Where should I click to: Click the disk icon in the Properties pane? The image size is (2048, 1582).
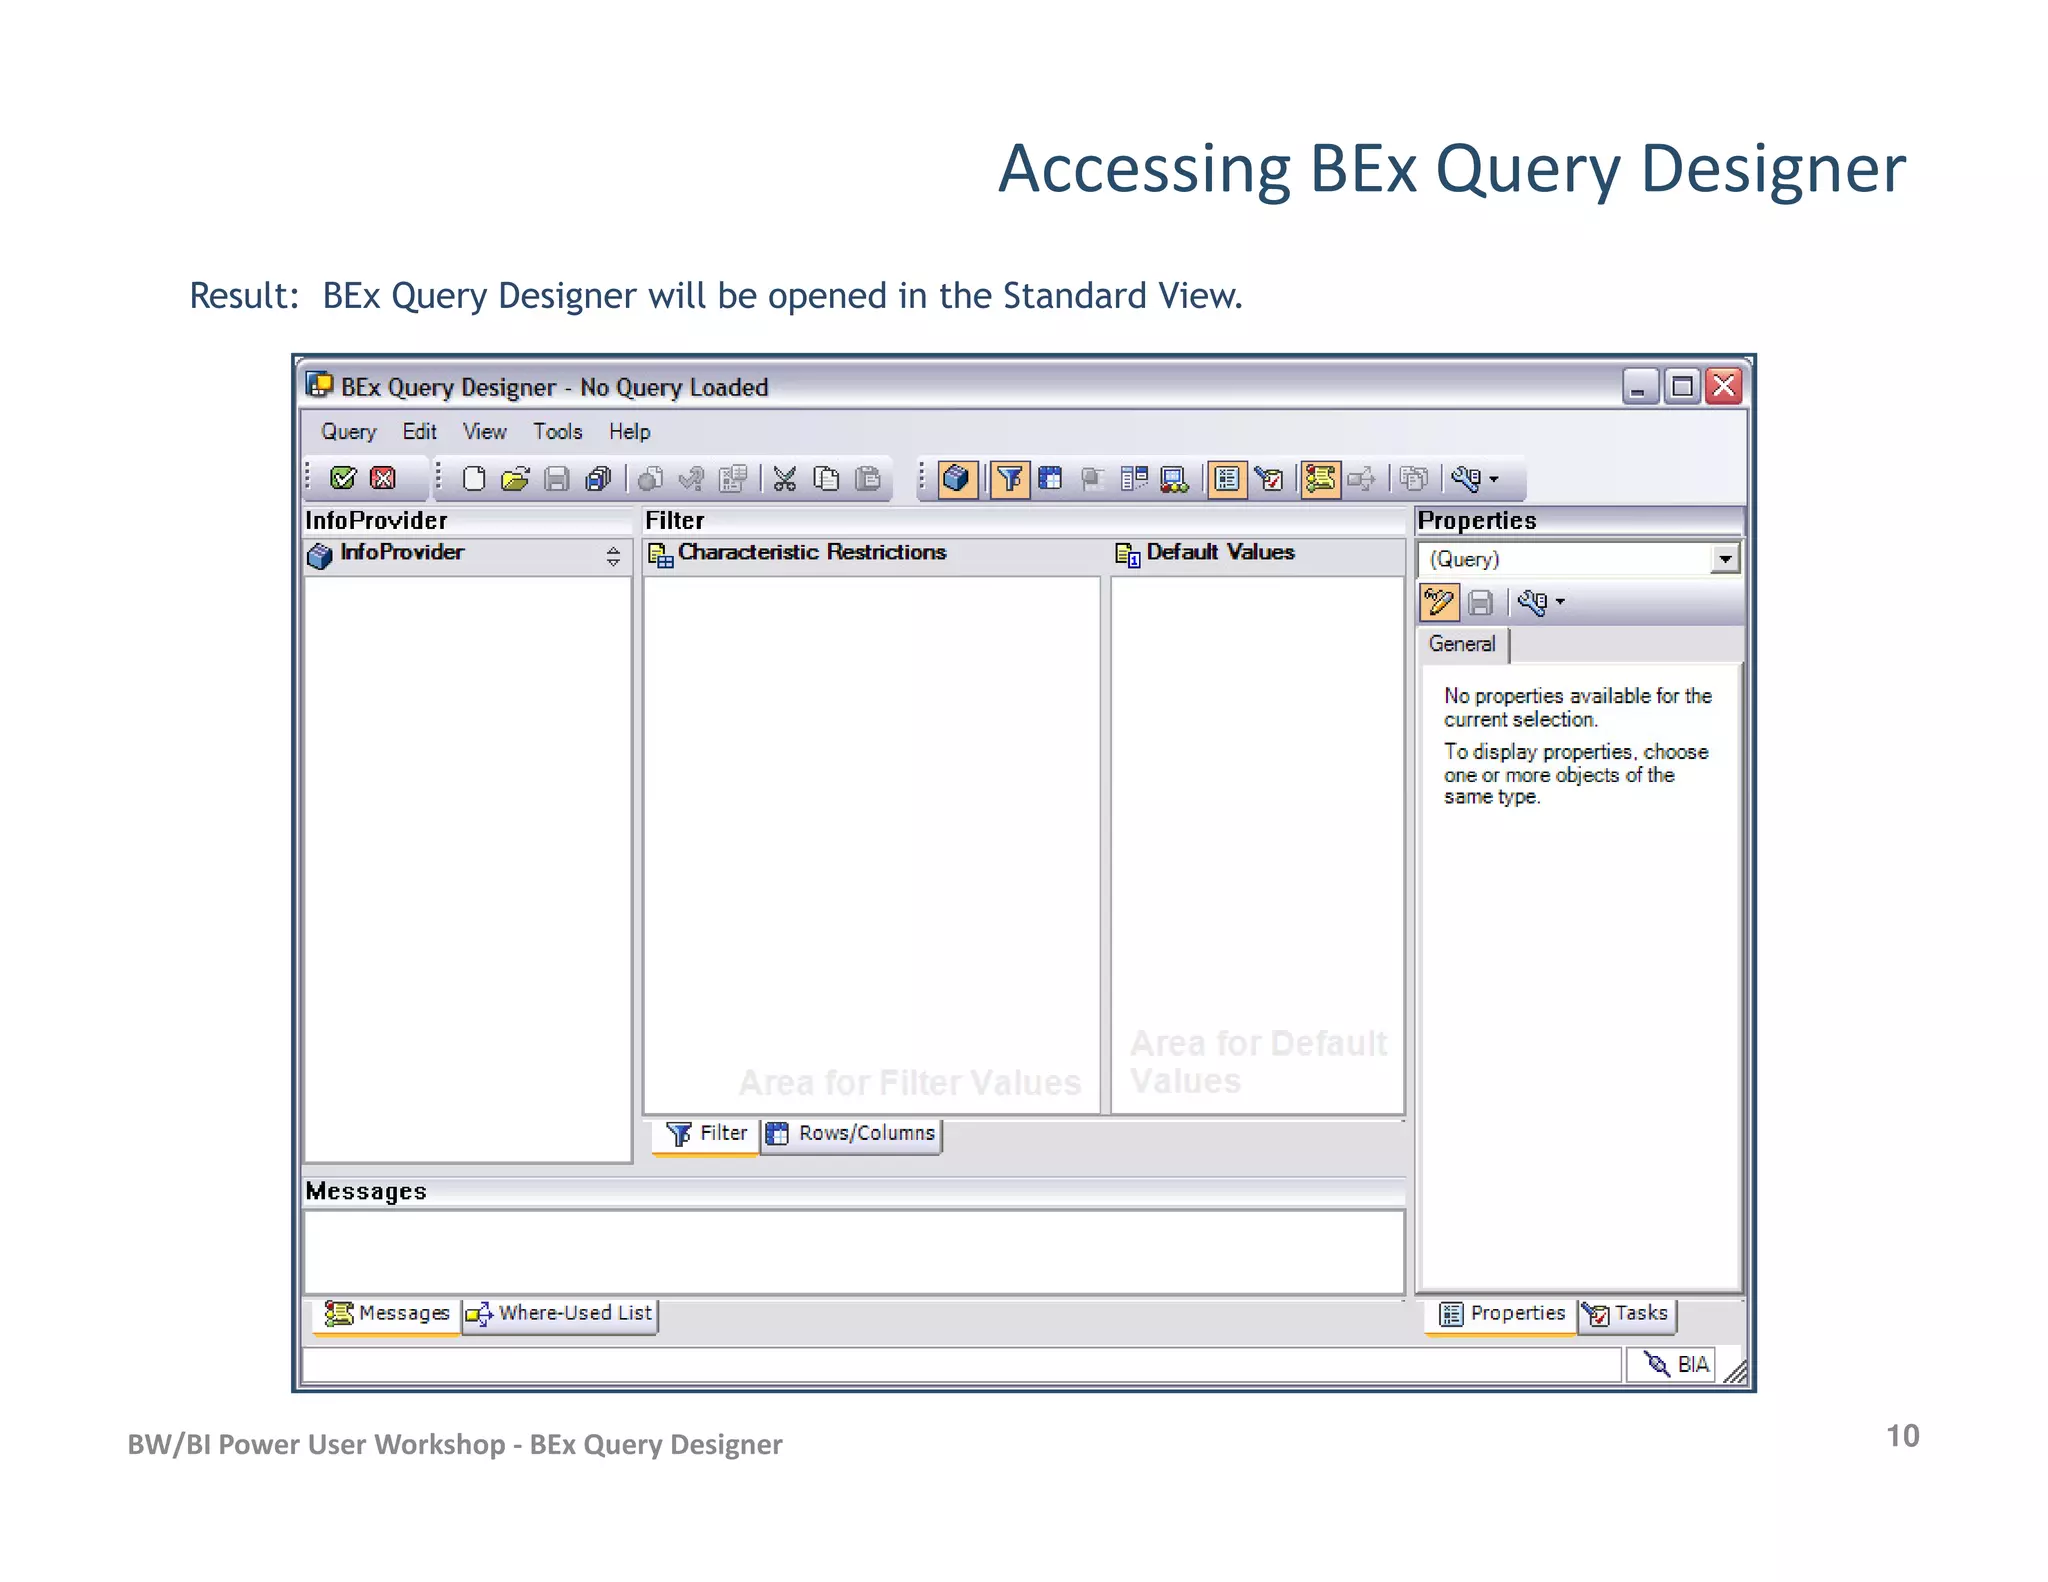1481,603
